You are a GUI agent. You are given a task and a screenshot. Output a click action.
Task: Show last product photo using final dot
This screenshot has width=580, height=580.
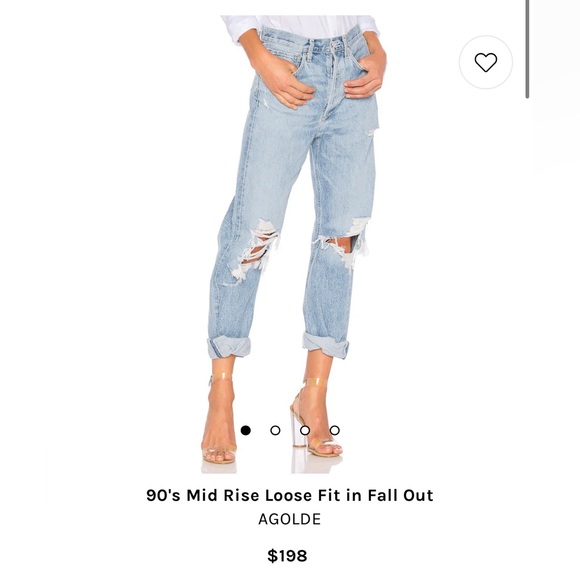pos(334,430)
